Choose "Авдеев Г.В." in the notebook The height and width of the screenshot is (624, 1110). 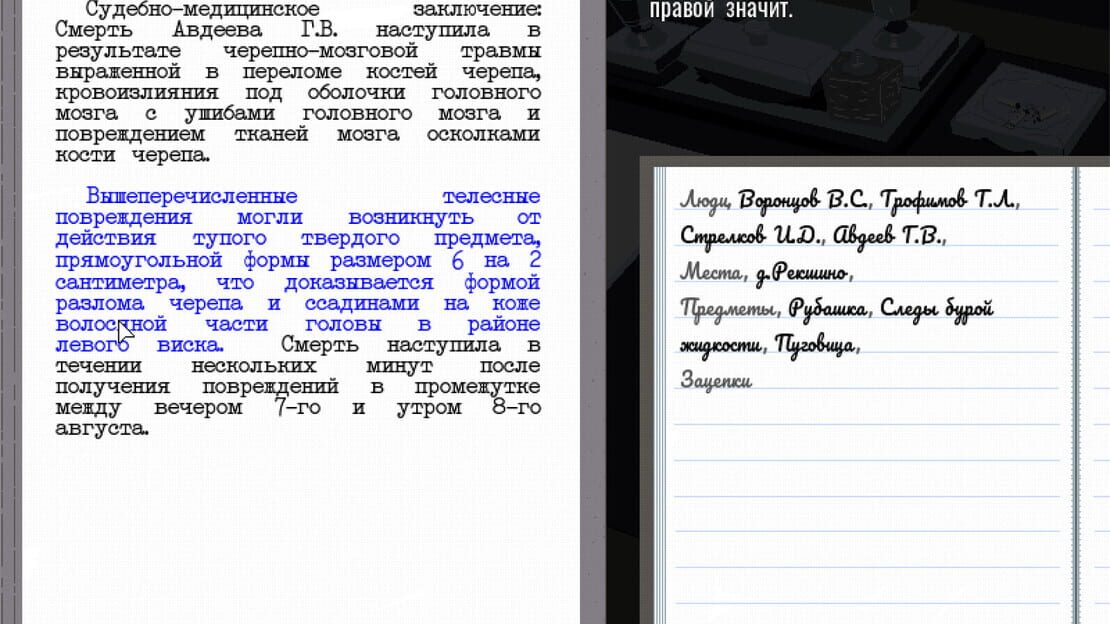pyautogui.click(x=888, y=236)
